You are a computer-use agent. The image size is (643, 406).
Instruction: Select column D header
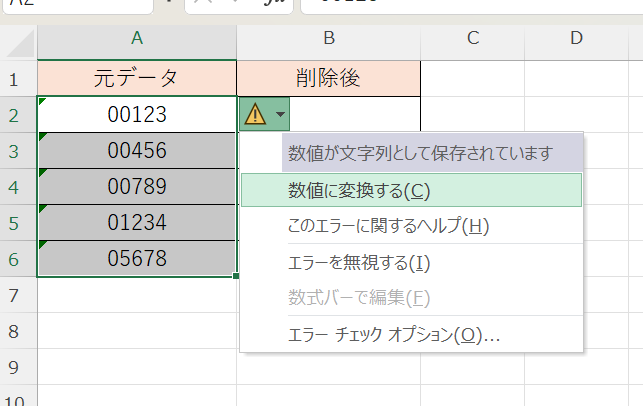coord(576,39)
